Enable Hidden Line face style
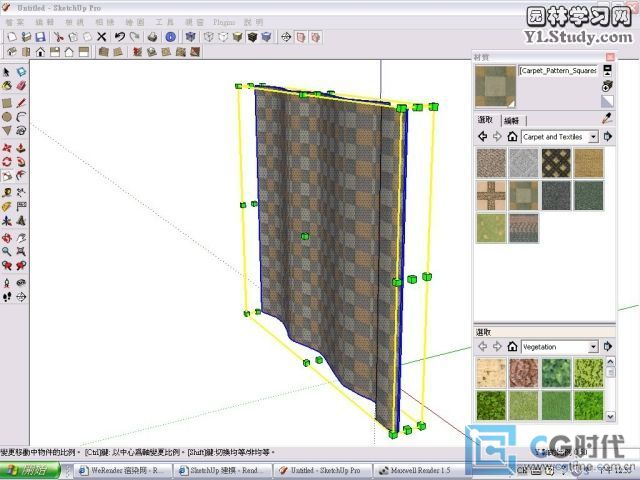Image resolution: width=640 pixels, height=480 pixels. pos(223,37)
